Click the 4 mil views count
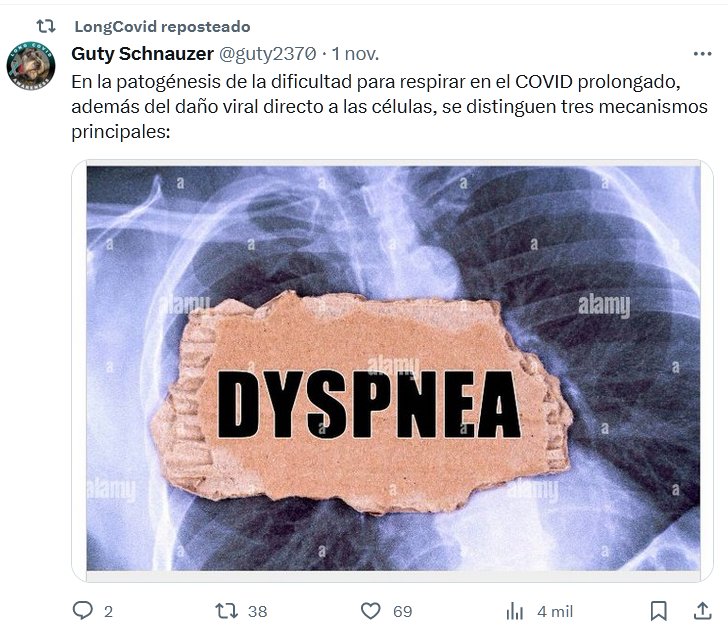The height and width of the screenshot is (636, 728). (555, 611)
